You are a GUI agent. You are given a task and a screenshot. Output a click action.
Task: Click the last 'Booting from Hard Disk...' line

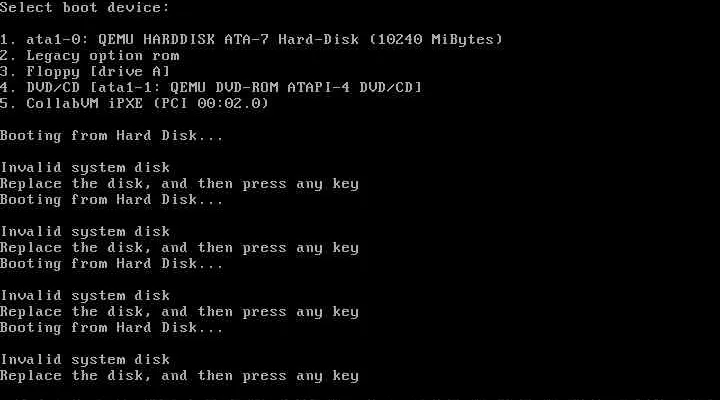coord(112,328)
